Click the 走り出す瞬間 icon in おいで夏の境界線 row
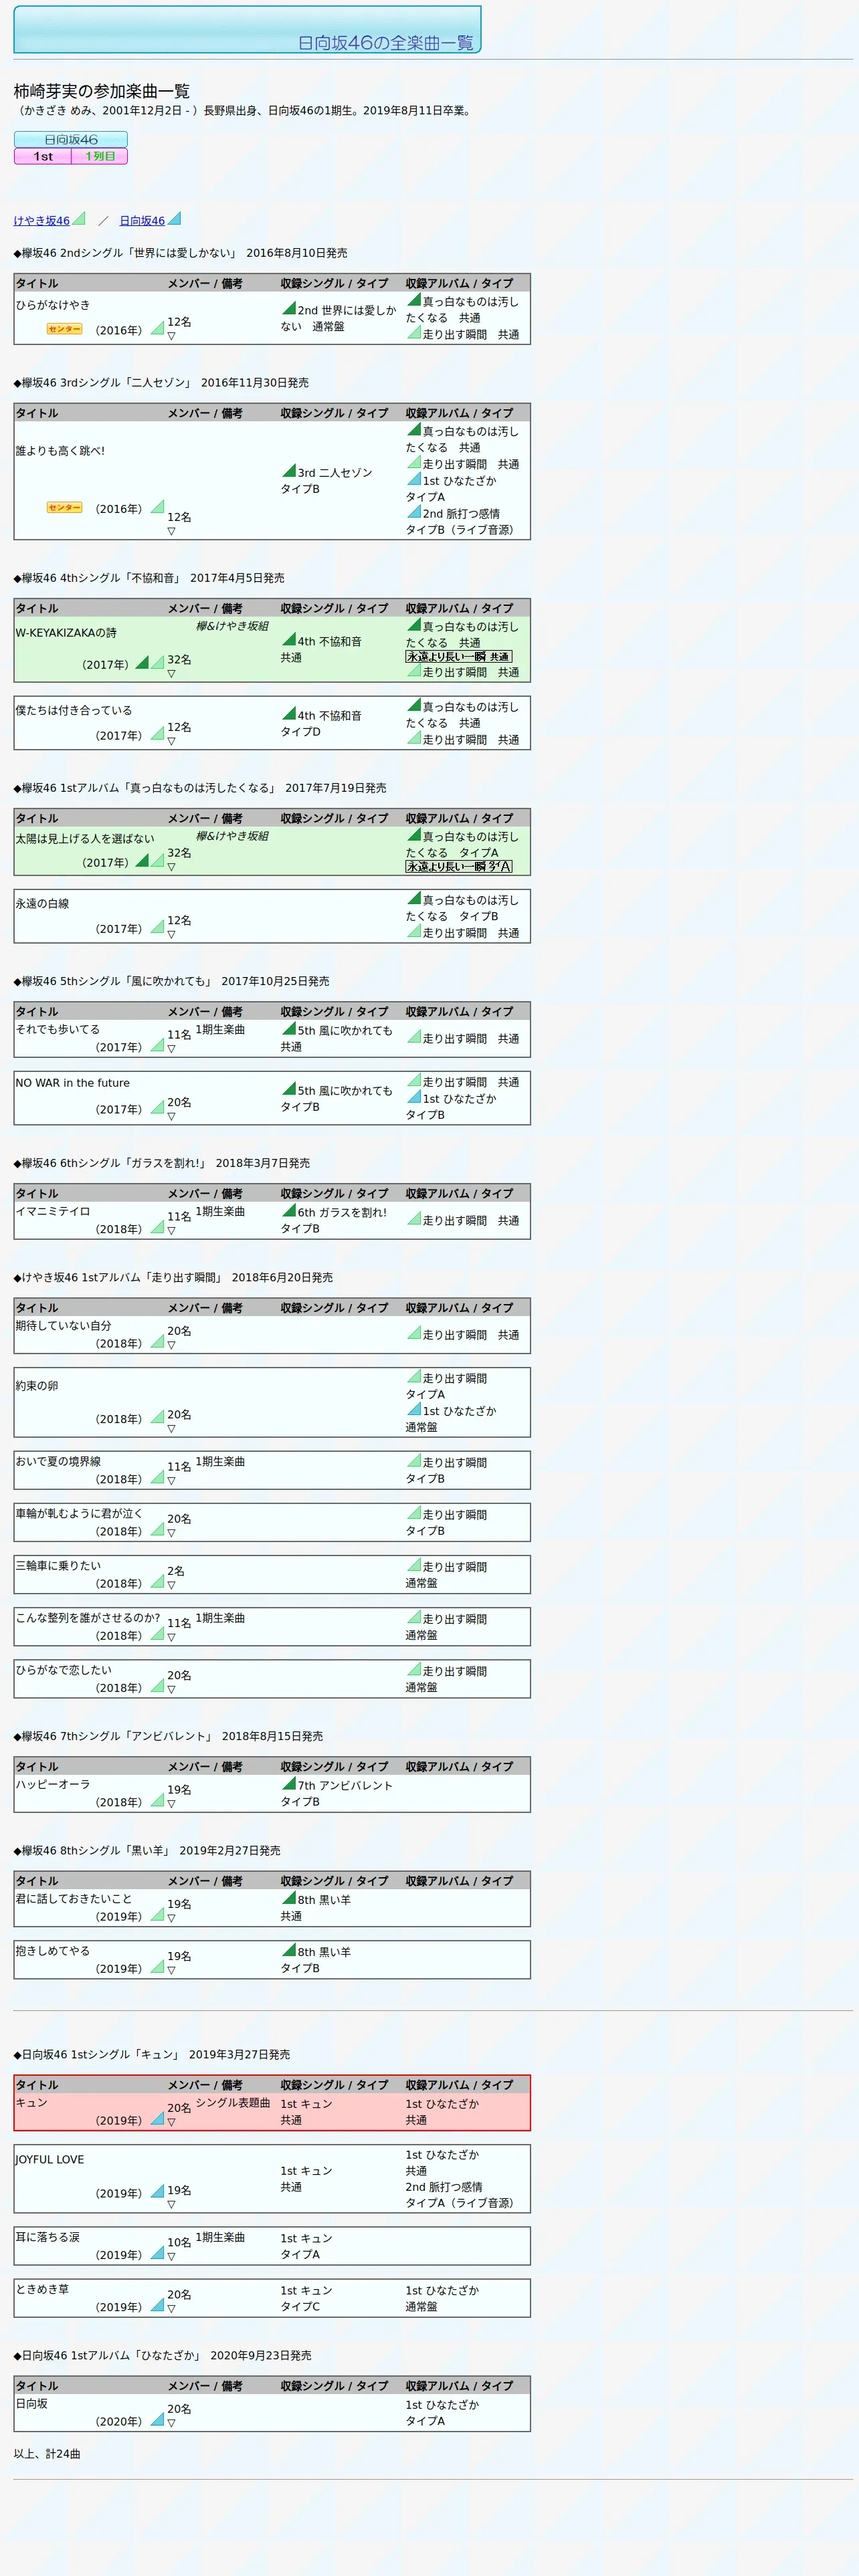Image resolution: width=859 pixels, height=2576 pixels. pyautogui.click(x=414, y=1460)
